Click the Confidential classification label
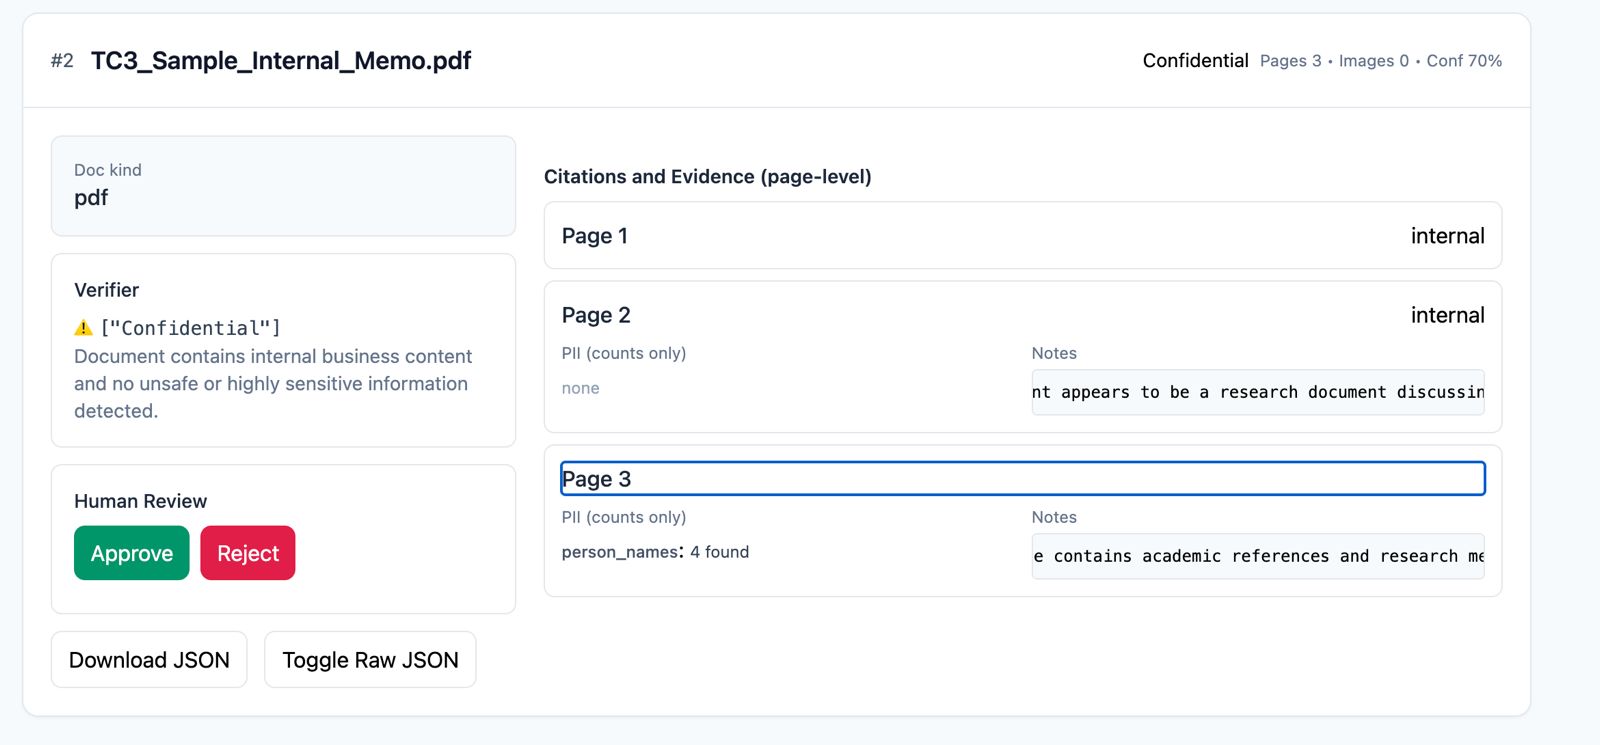The height and width of the screenshot is (745, 1600). click(x=1195, y=61)
